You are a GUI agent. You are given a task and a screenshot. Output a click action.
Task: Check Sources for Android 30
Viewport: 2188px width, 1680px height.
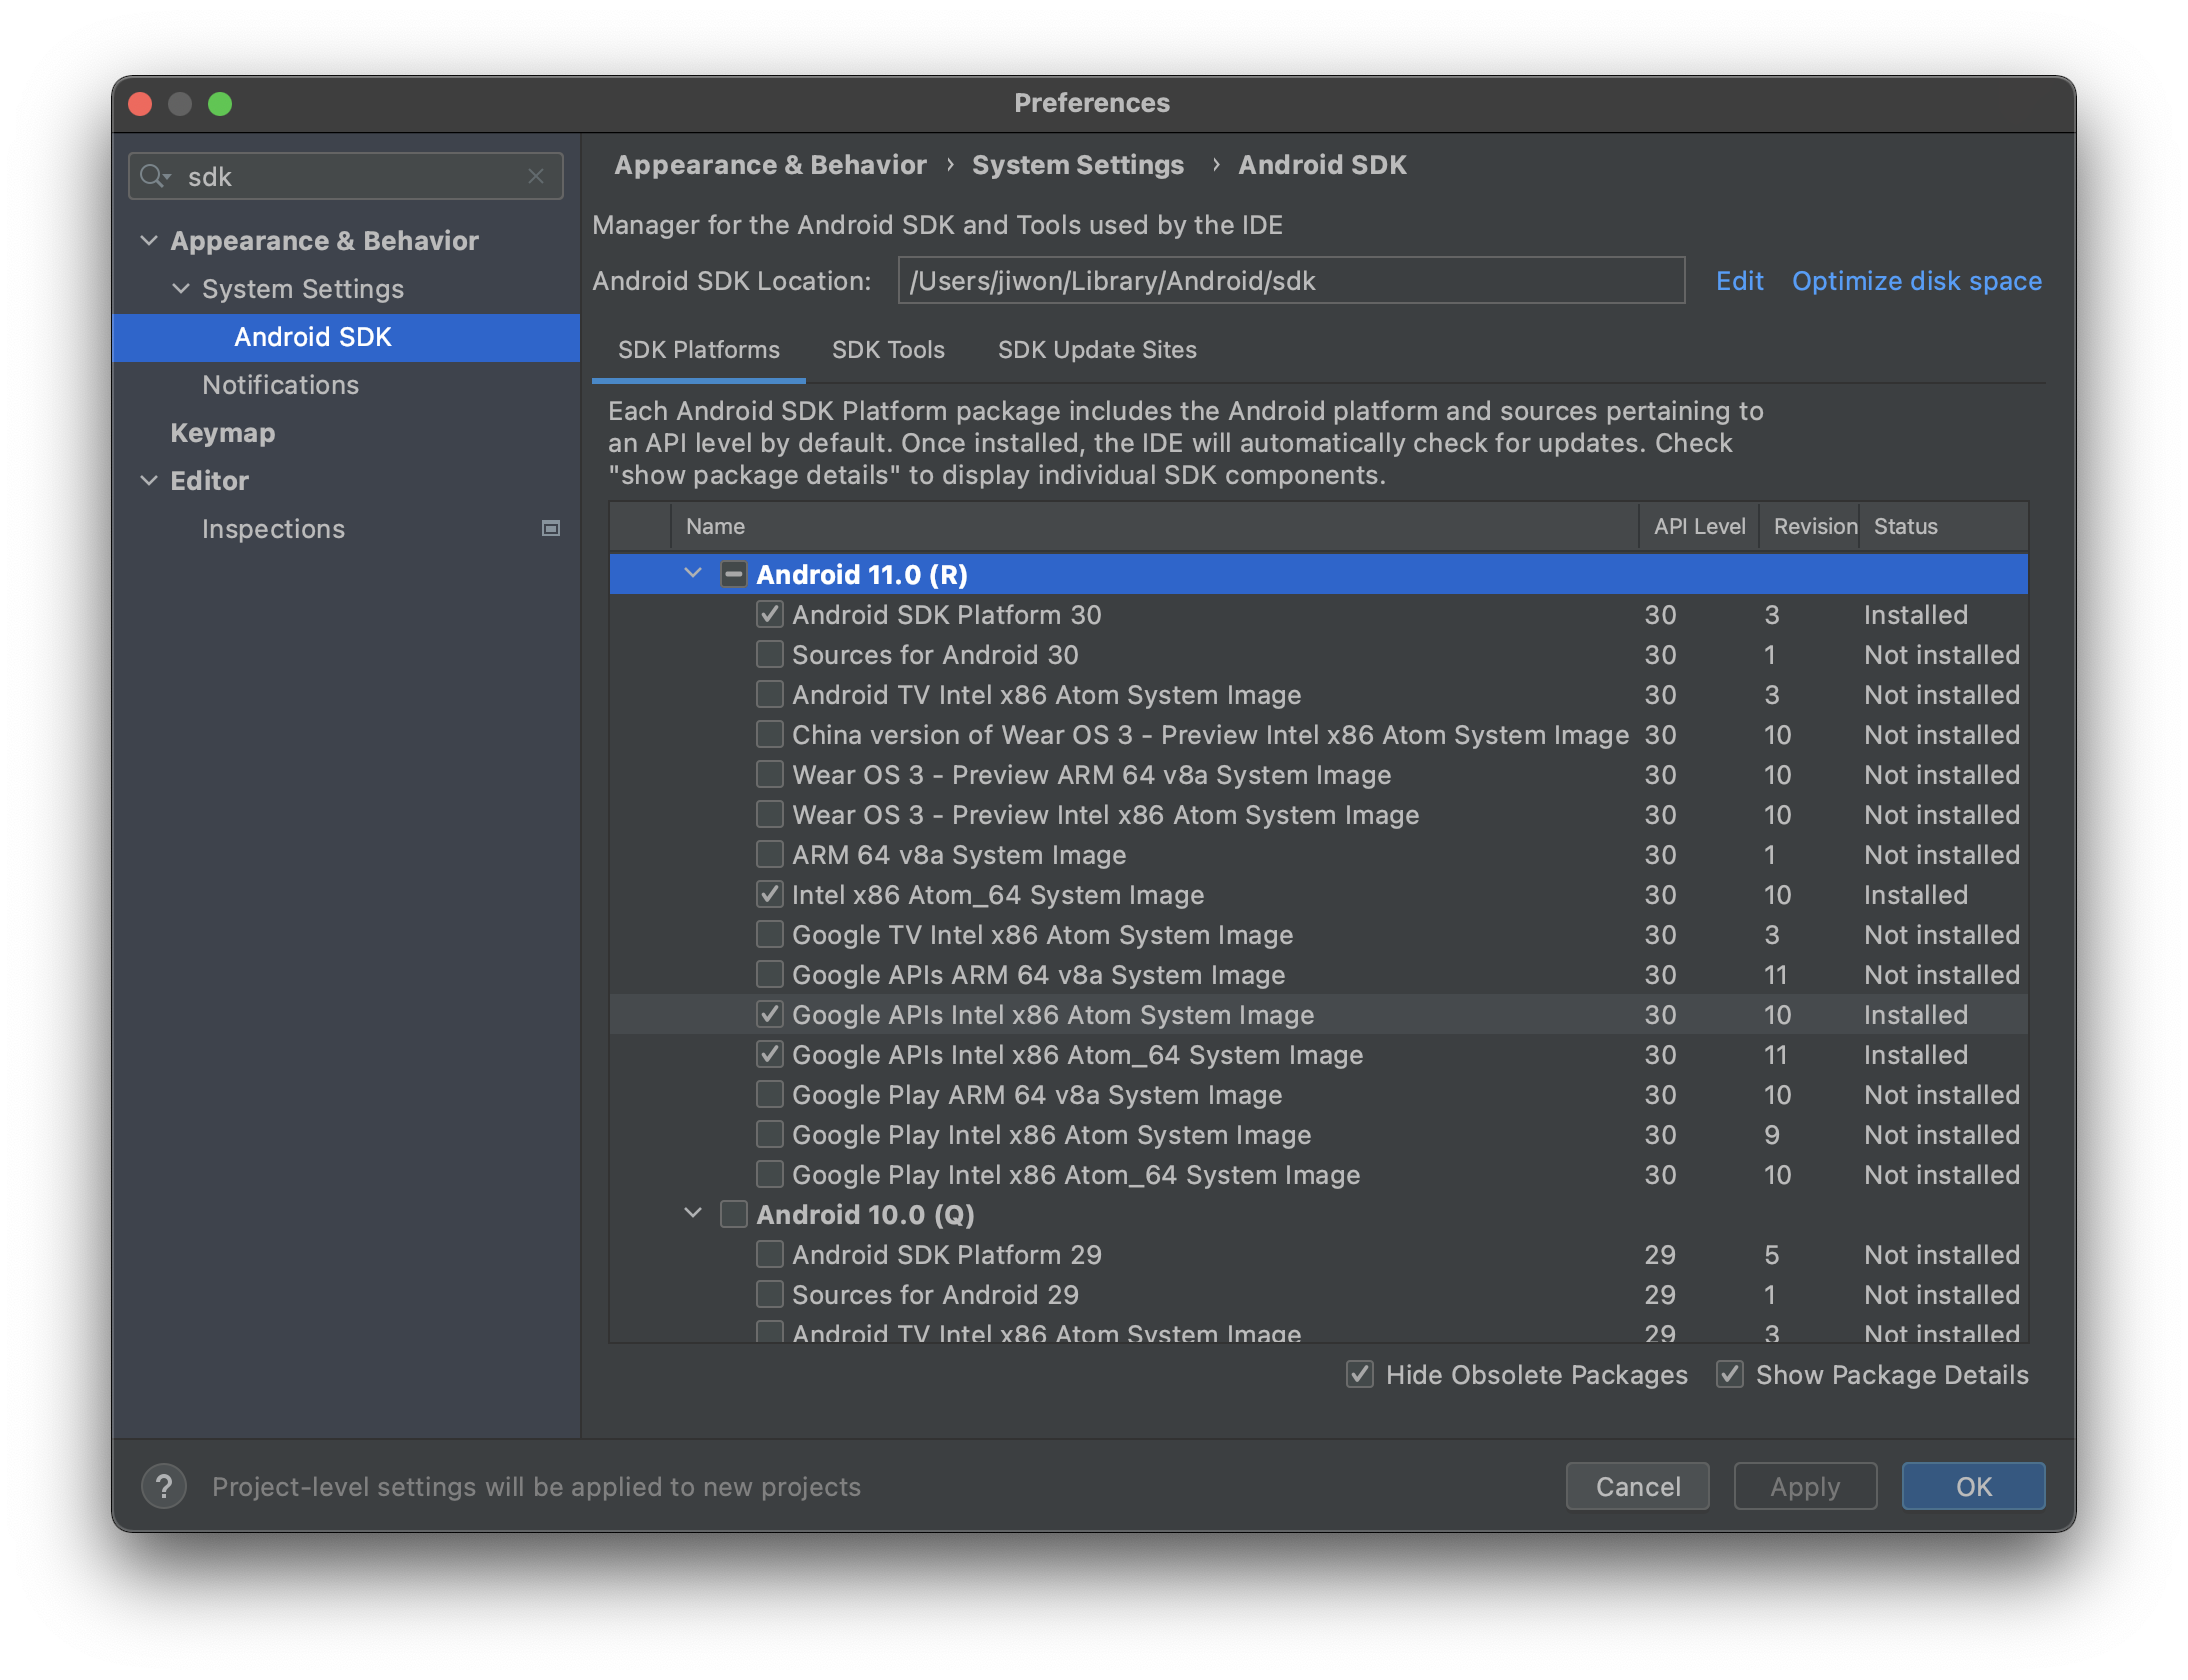pos(769,654)
